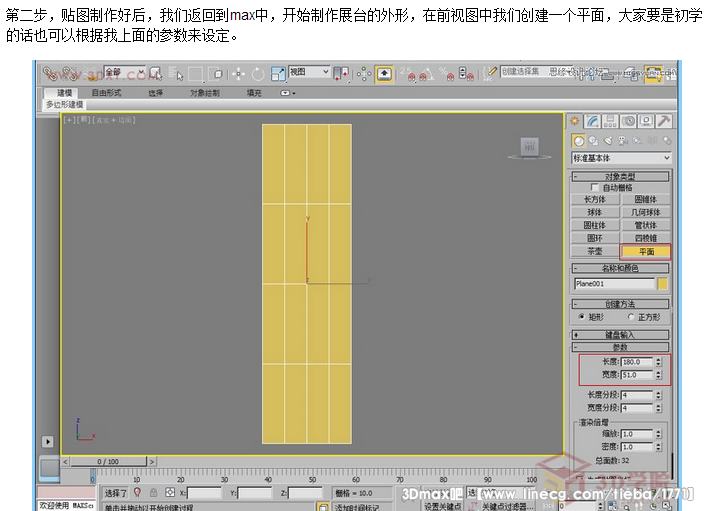Switch to the 填充 ribbon tab

(254, 93)
